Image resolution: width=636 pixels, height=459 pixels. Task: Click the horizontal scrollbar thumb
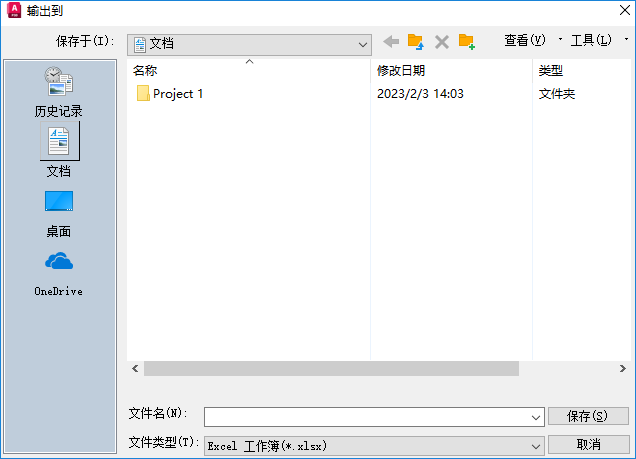[x=331, y=369]
